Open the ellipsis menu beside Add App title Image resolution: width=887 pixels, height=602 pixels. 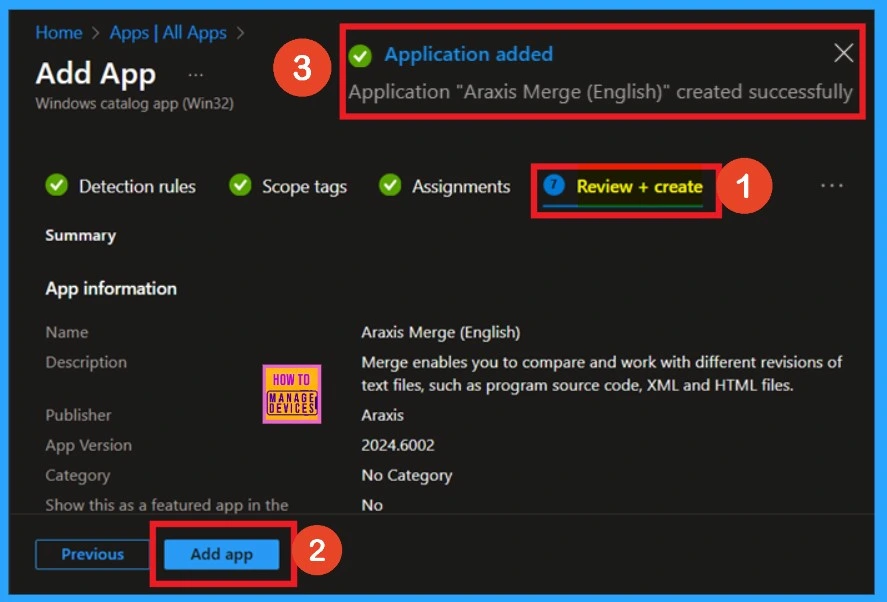click(196, 74)
